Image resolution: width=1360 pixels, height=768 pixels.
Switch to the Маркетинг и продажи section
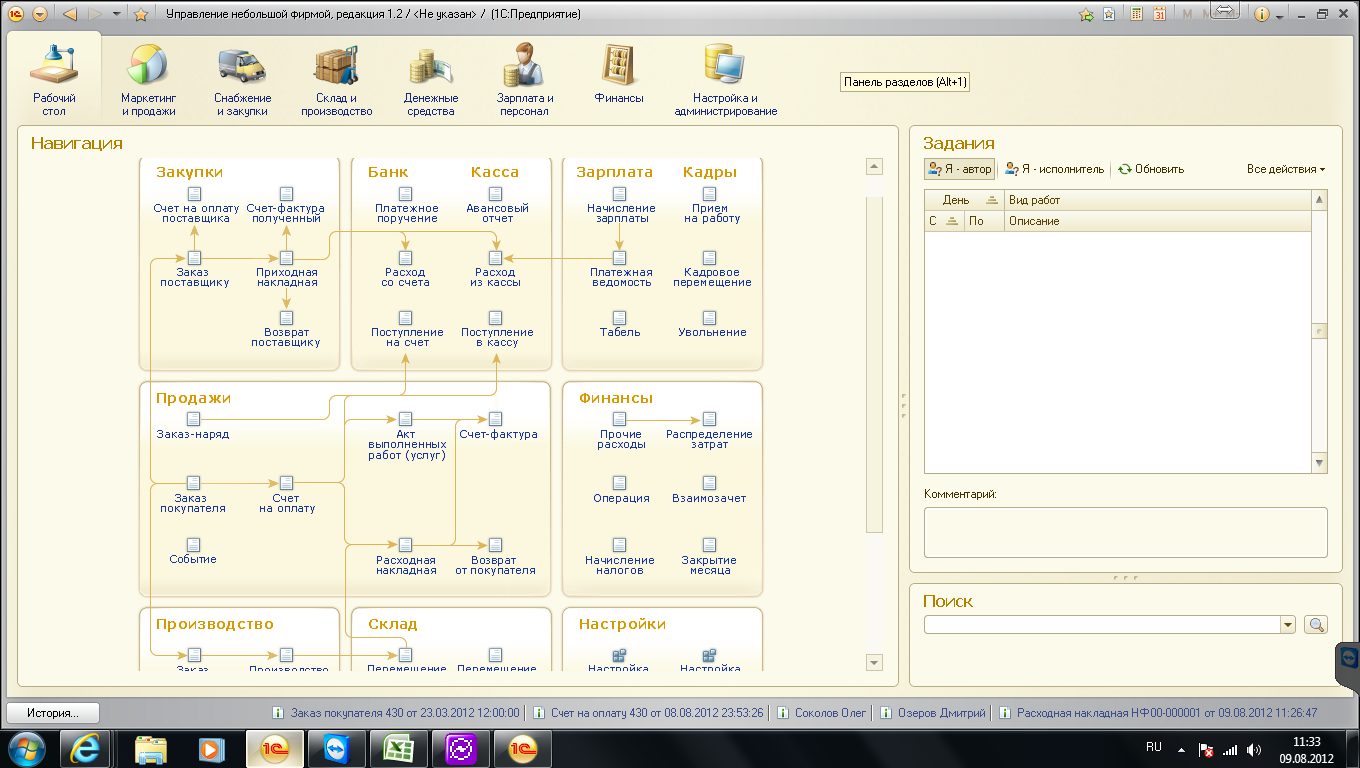148,81
